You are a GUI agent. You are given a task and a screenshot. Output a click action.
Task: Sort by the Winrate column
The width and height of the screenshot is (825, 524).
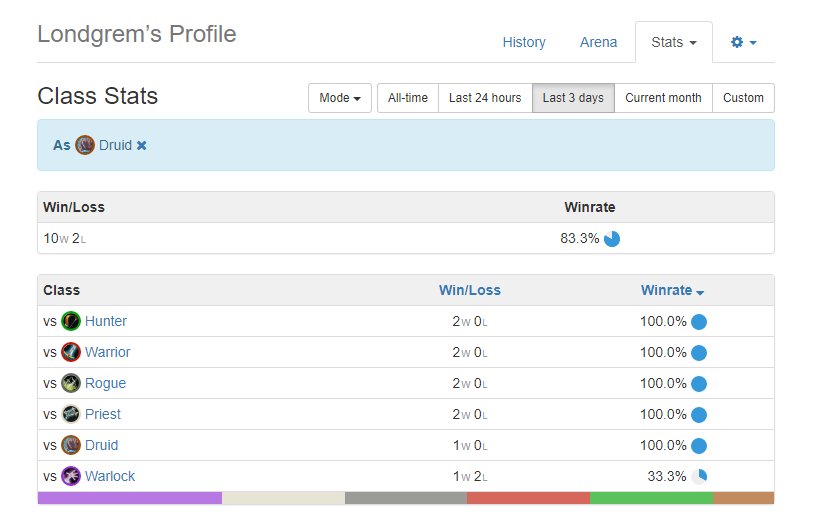click(x=672, y=290)
